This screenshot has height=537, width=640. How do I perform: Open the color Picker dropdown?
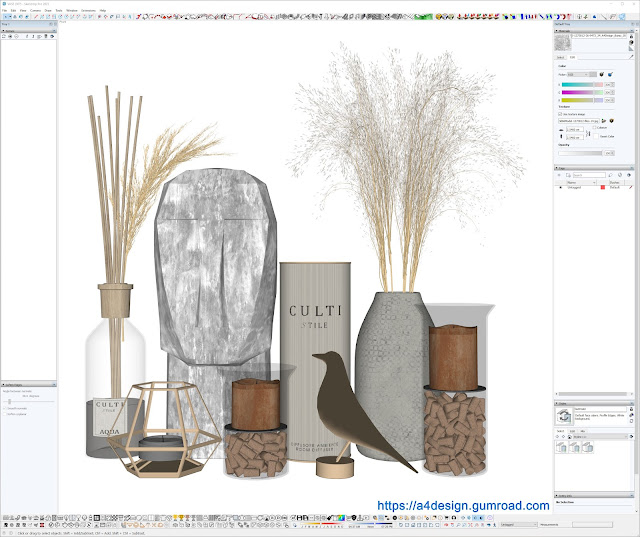tap(578, 74)
